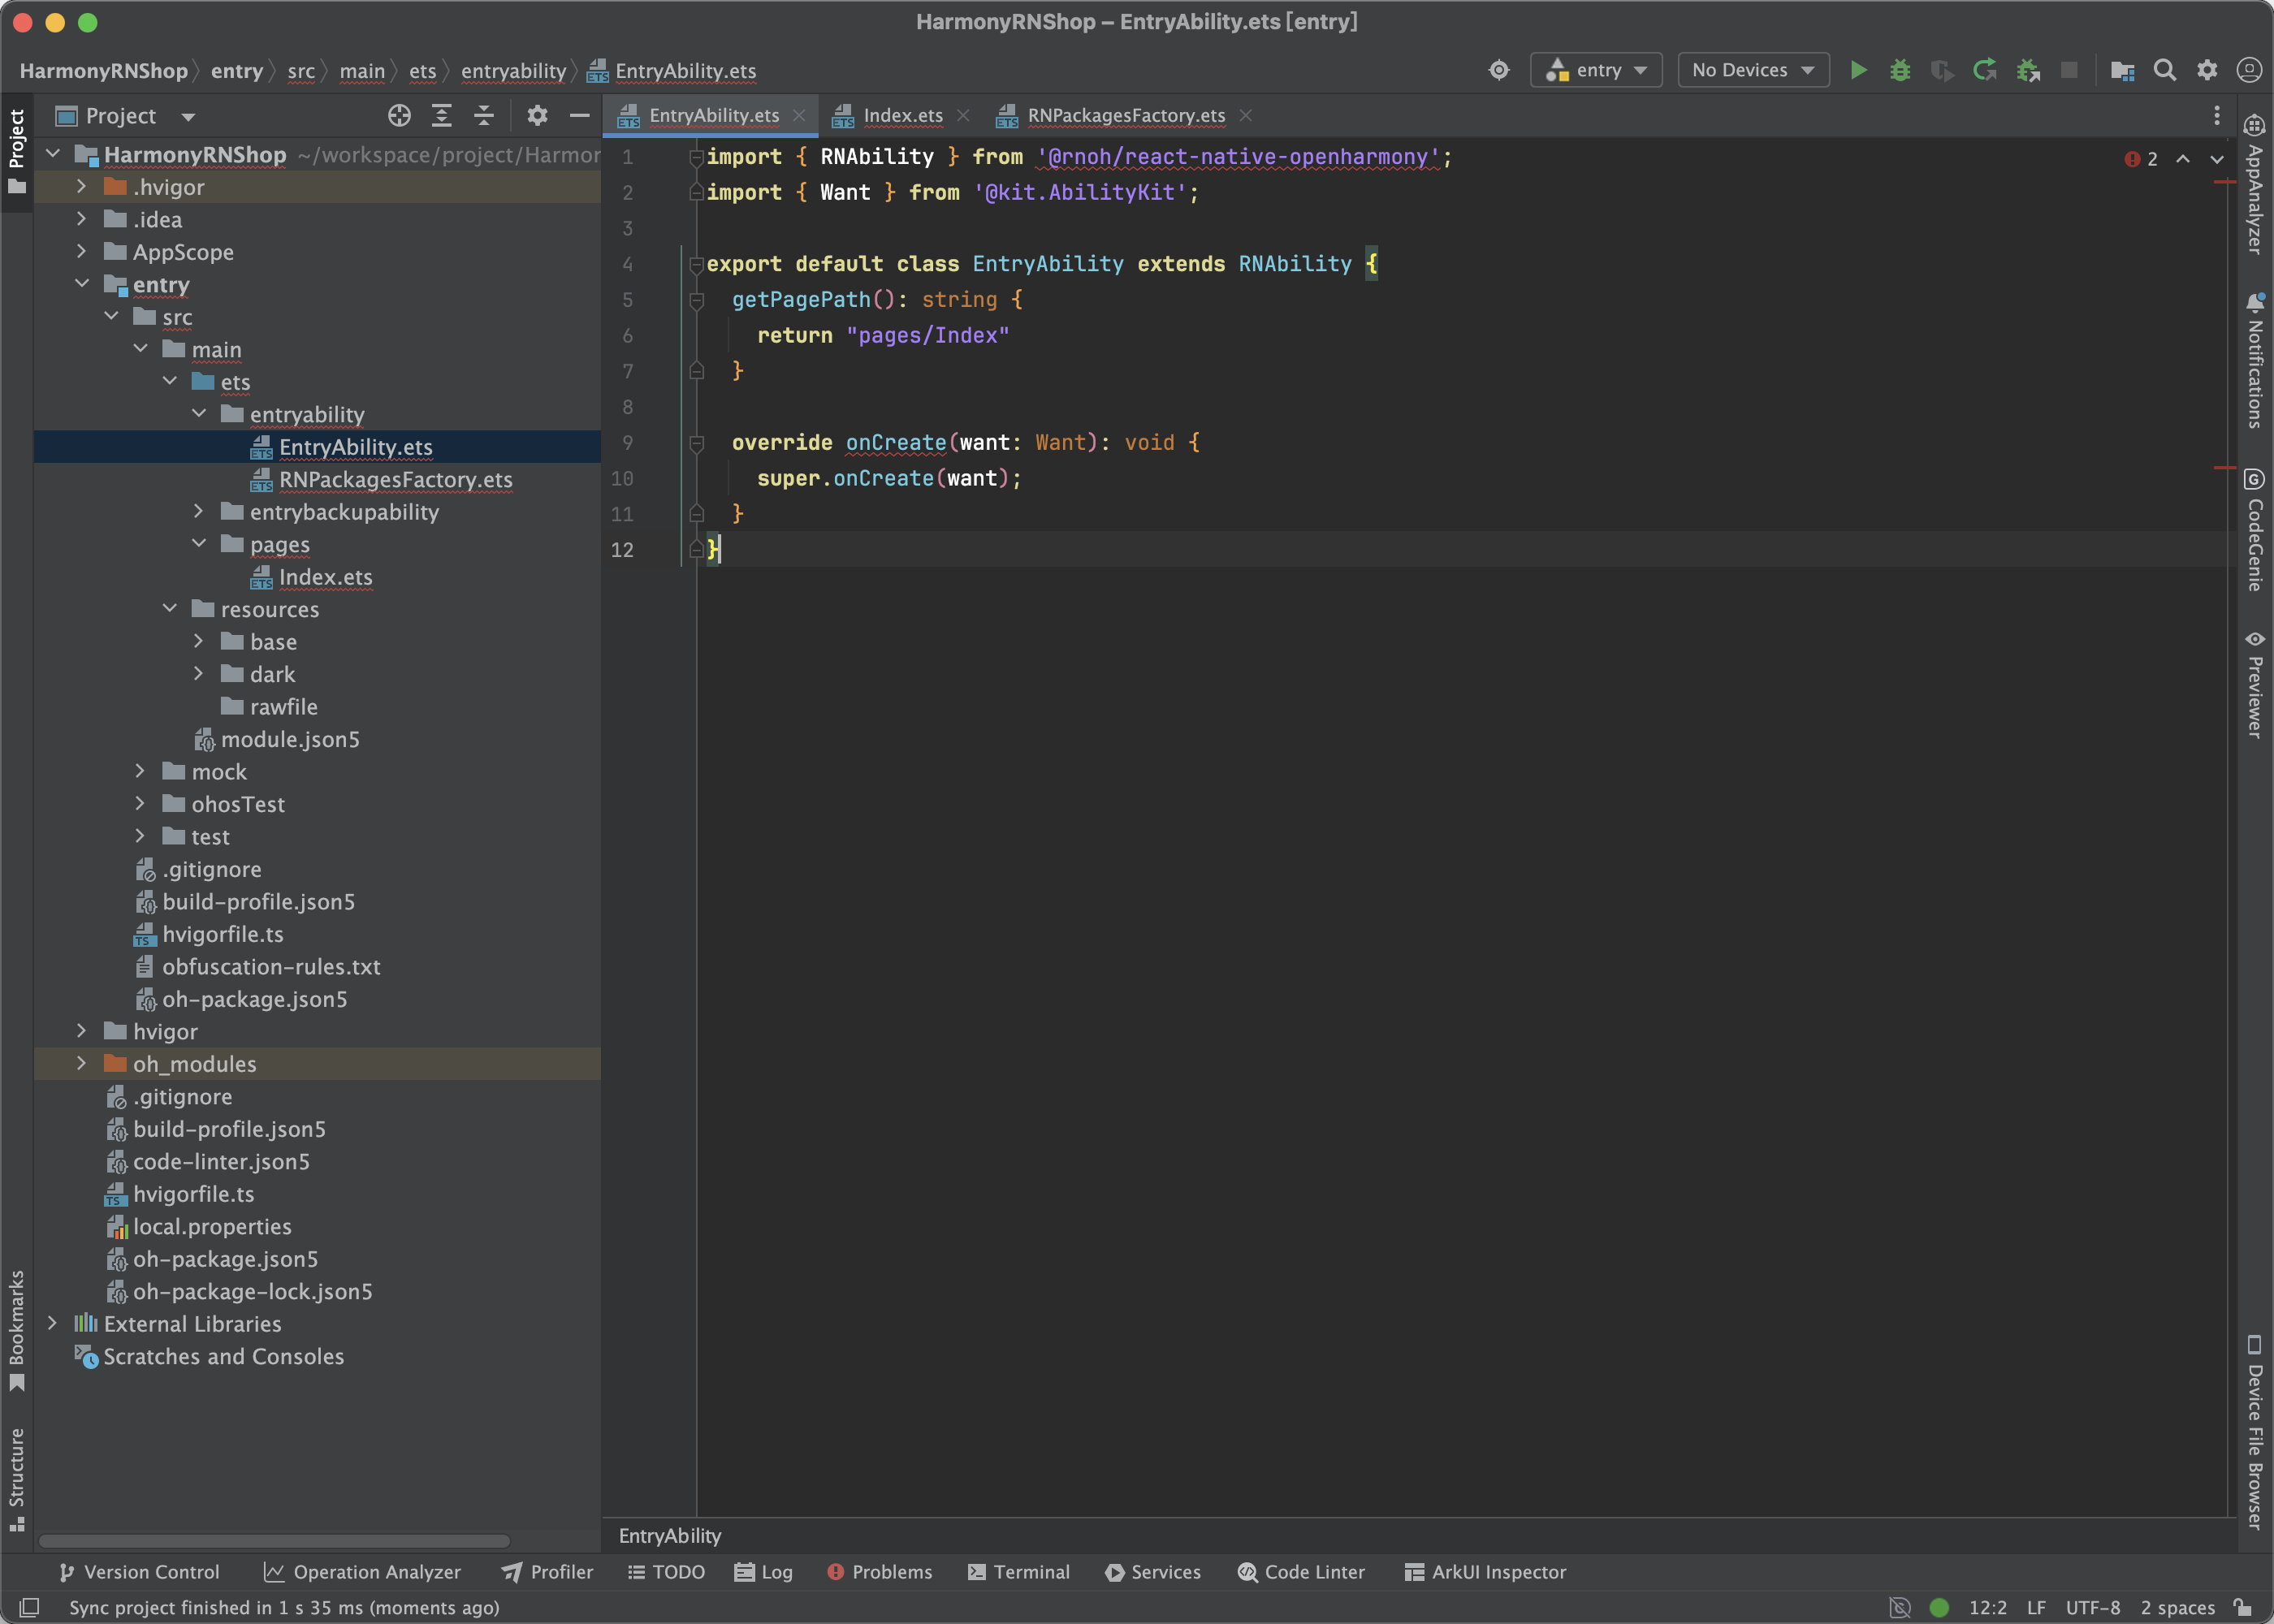Image resolution: width=2274 pixels, height=1624 pixels.
Task: Open the Search Everywhere magnifier icon
Action: 2164,70
